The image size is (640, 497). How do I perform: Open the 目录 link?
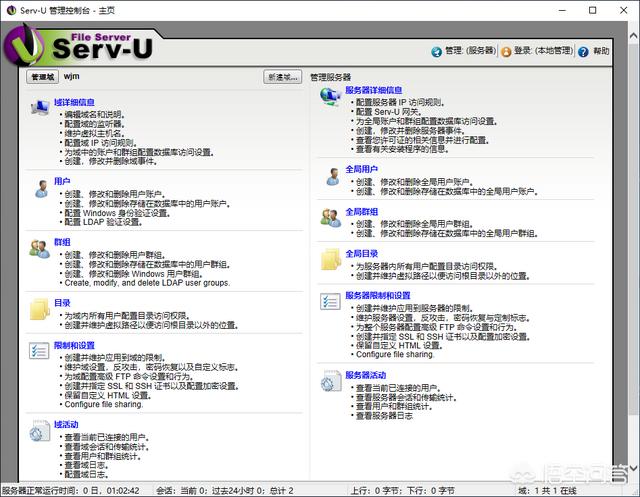tap(62, 303)
